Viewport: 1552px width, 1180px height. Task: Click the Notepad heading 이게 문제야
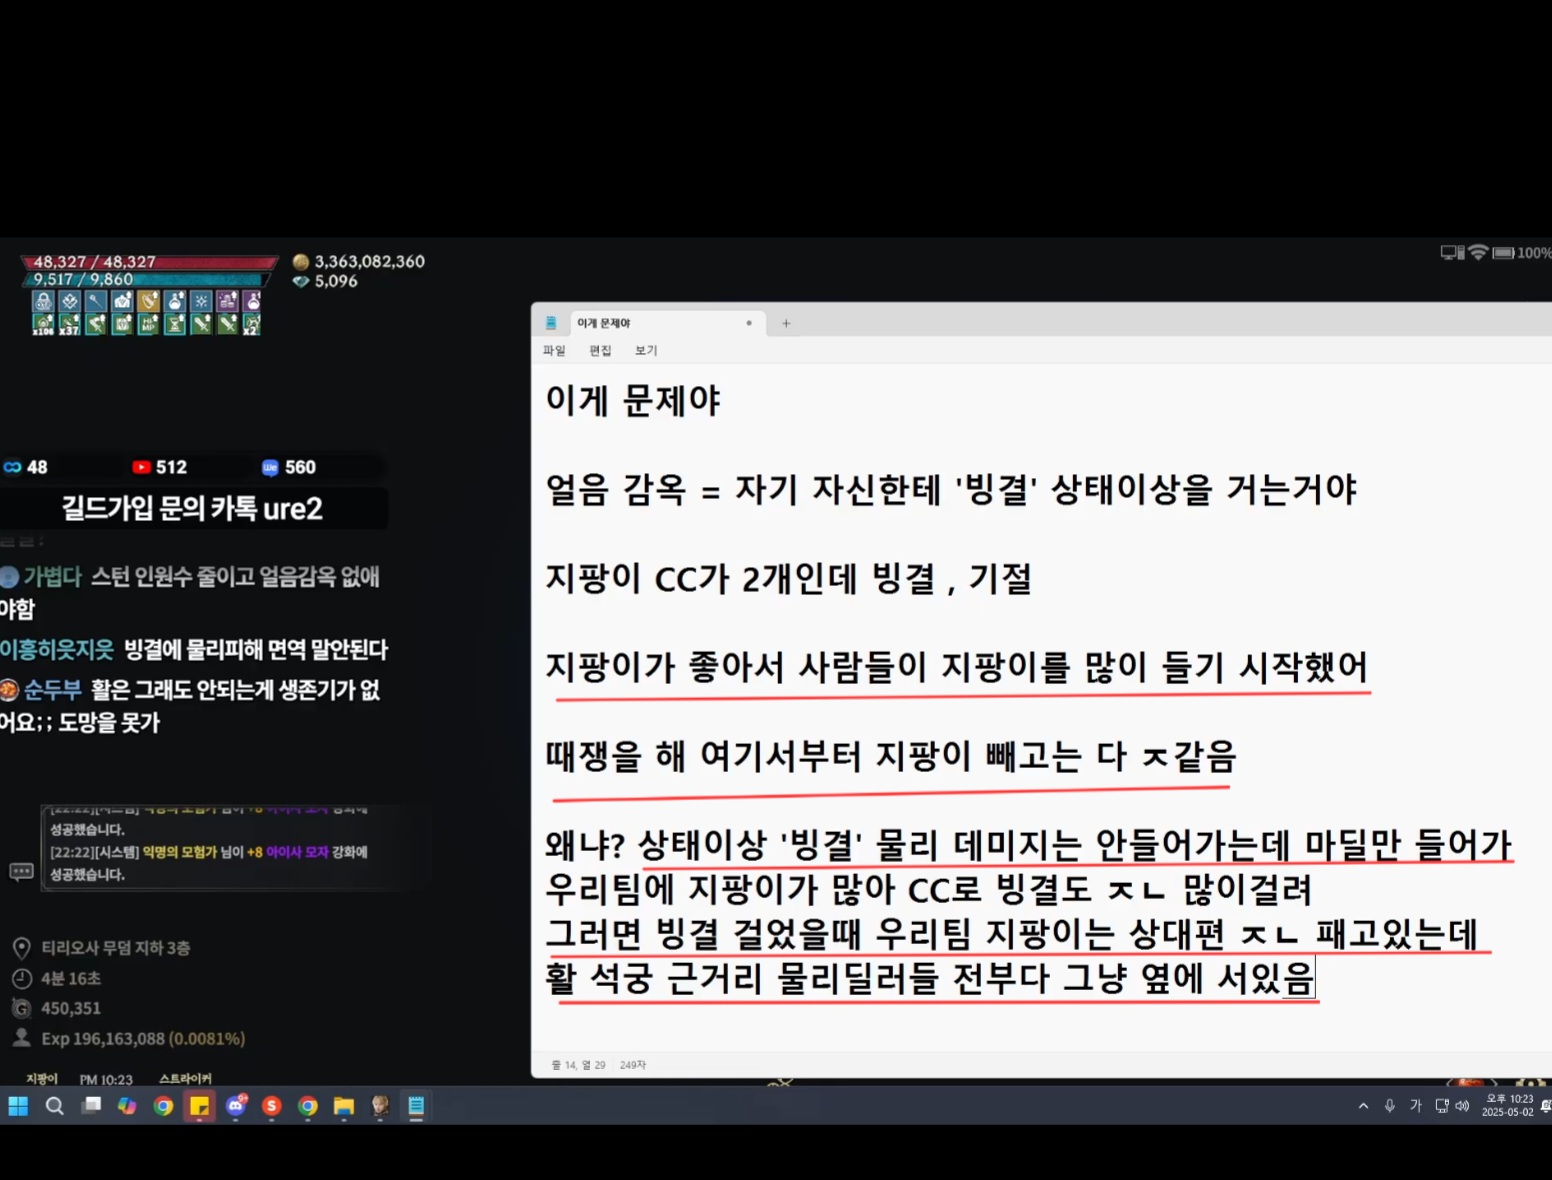point(633,401)
